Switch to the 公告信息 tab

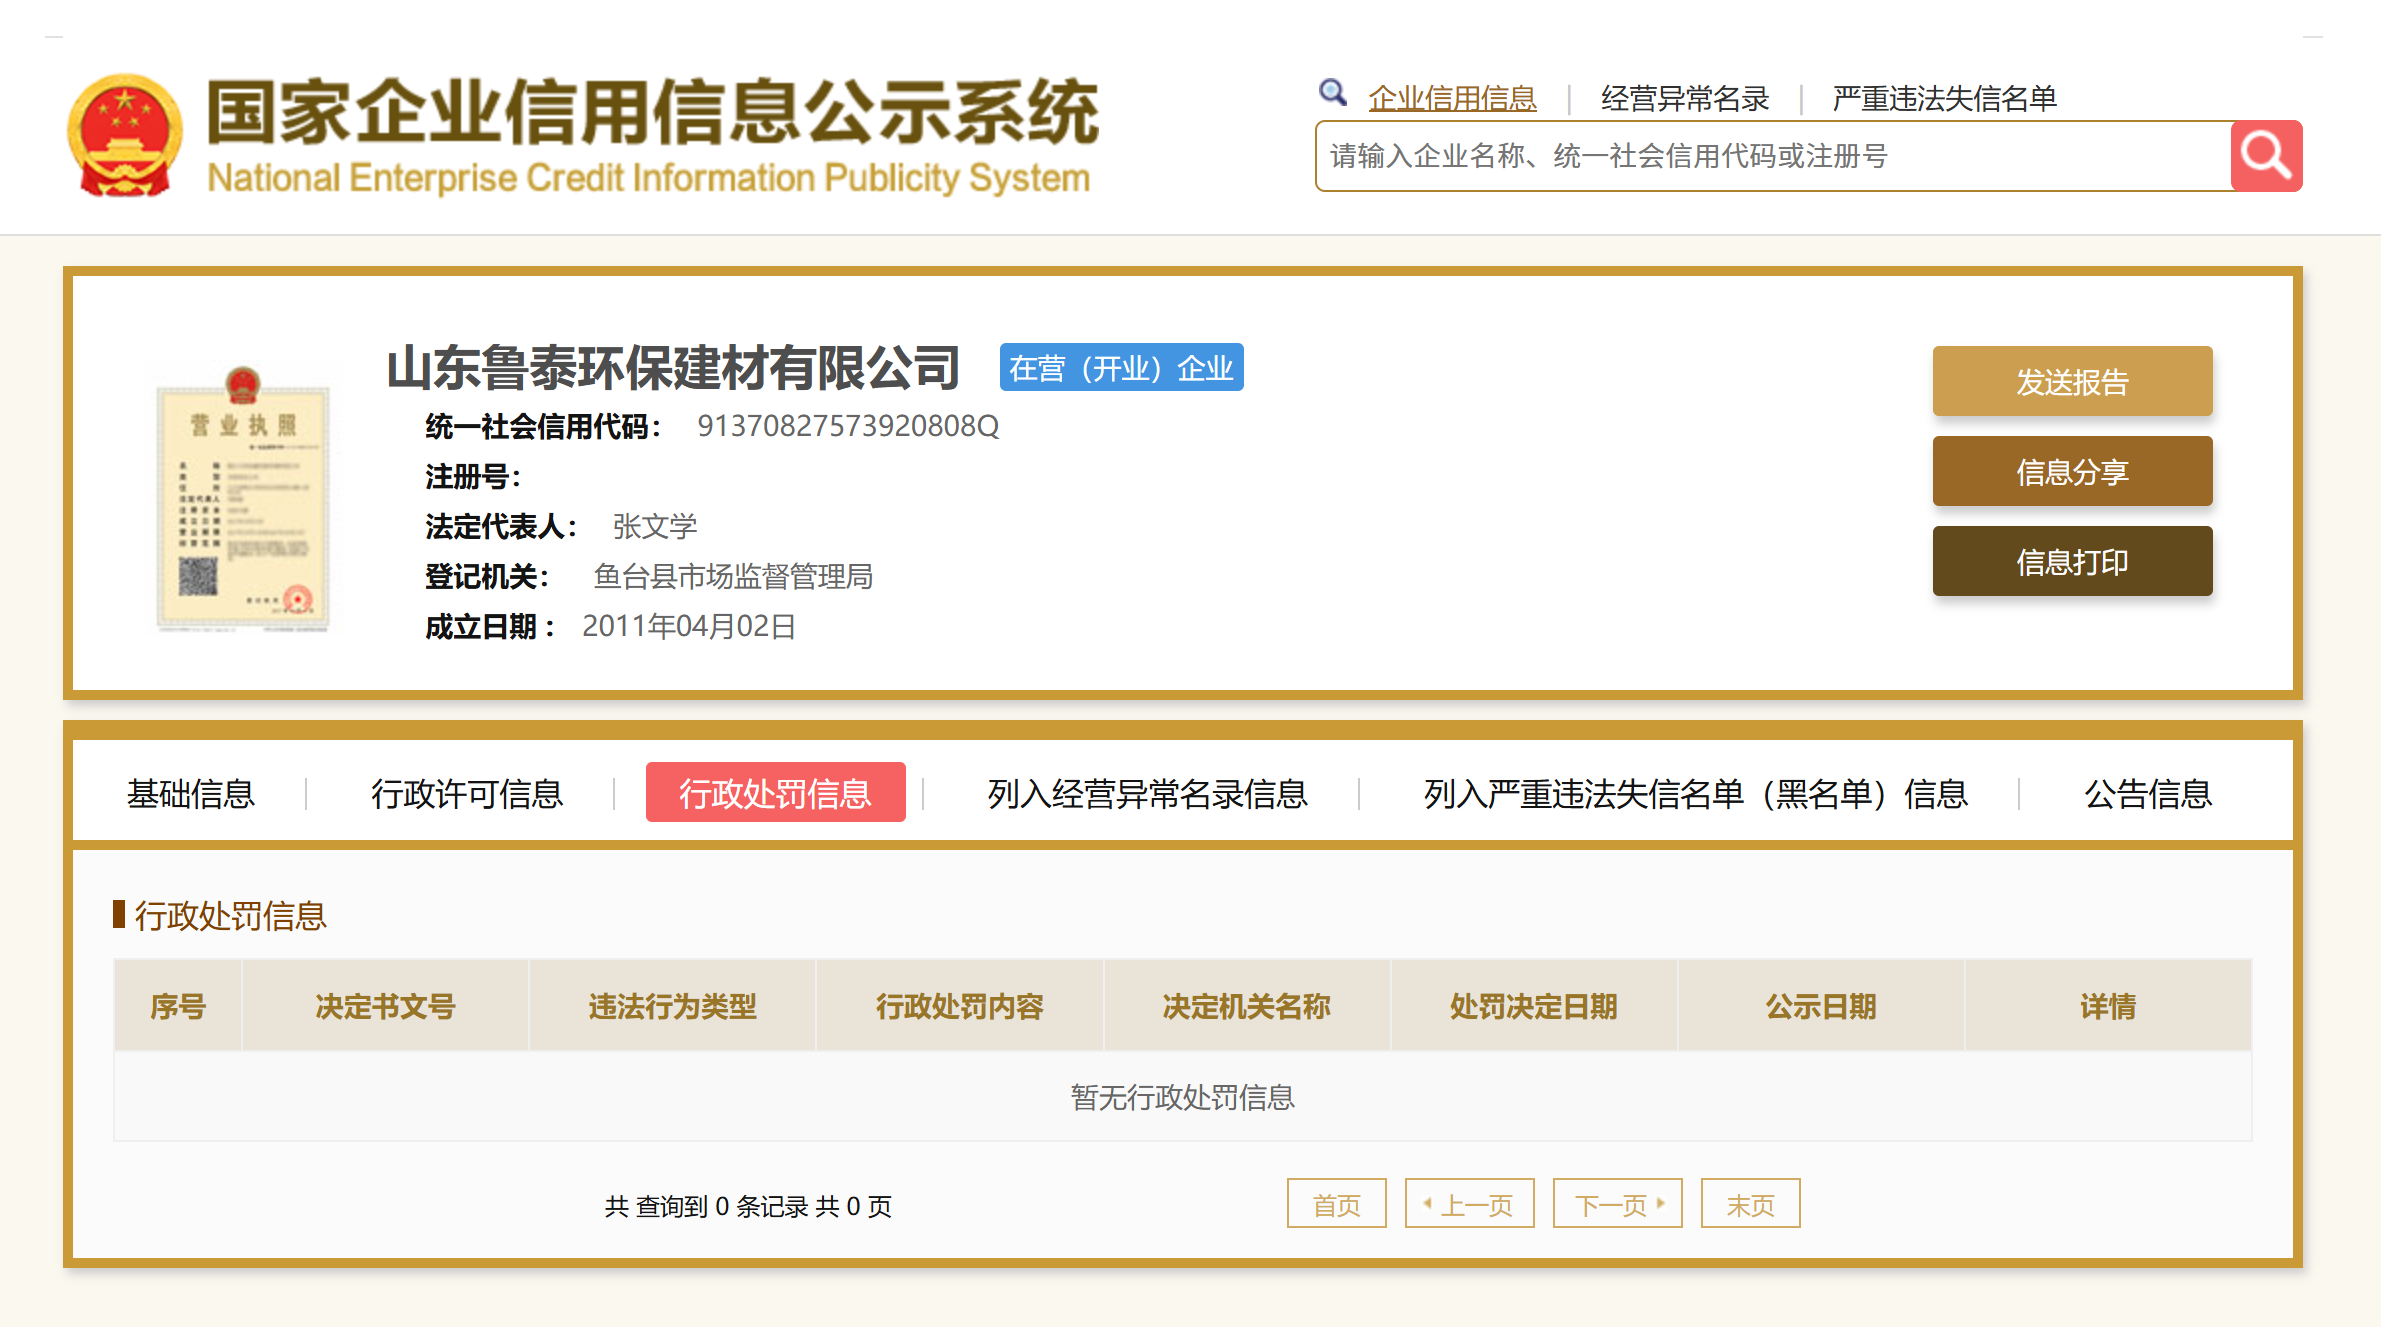(x=2148, y=793)
